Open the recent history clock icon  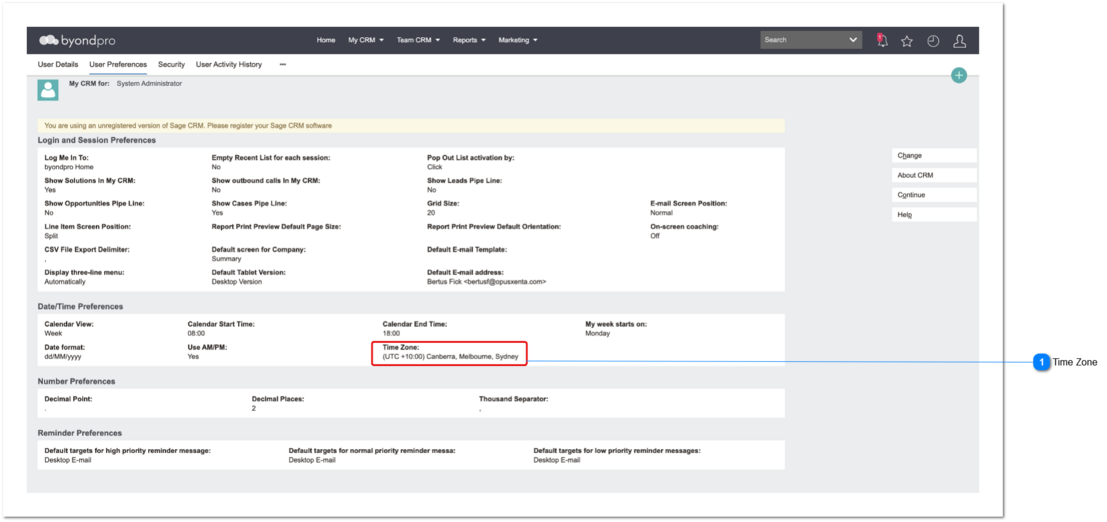[933, 41]
